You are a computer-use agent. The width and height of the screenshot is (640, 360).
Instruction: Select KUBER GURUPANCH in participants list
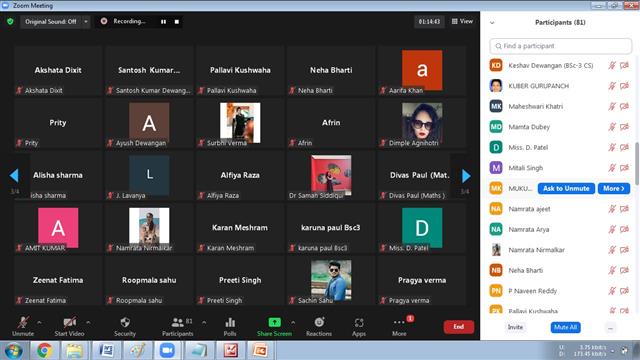559,86
